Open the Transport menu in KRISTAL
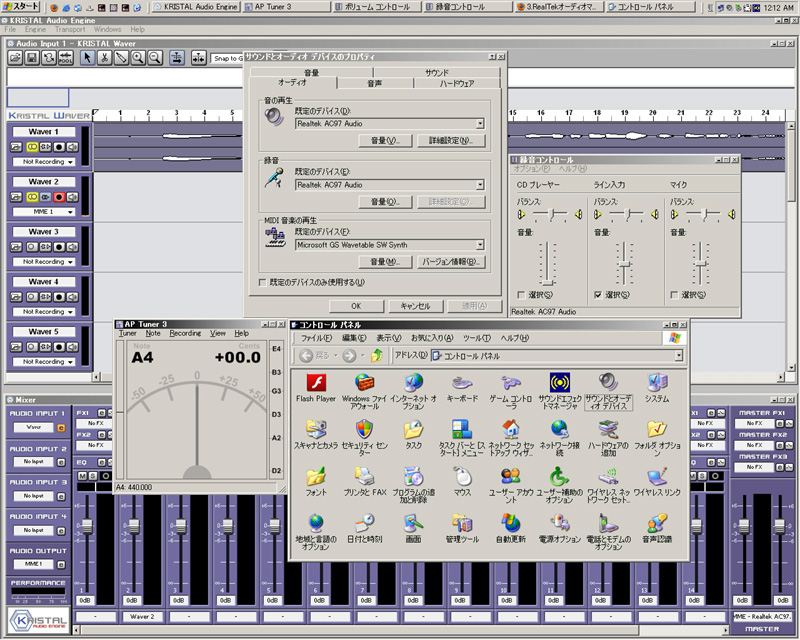 click(x=72, y=30)
